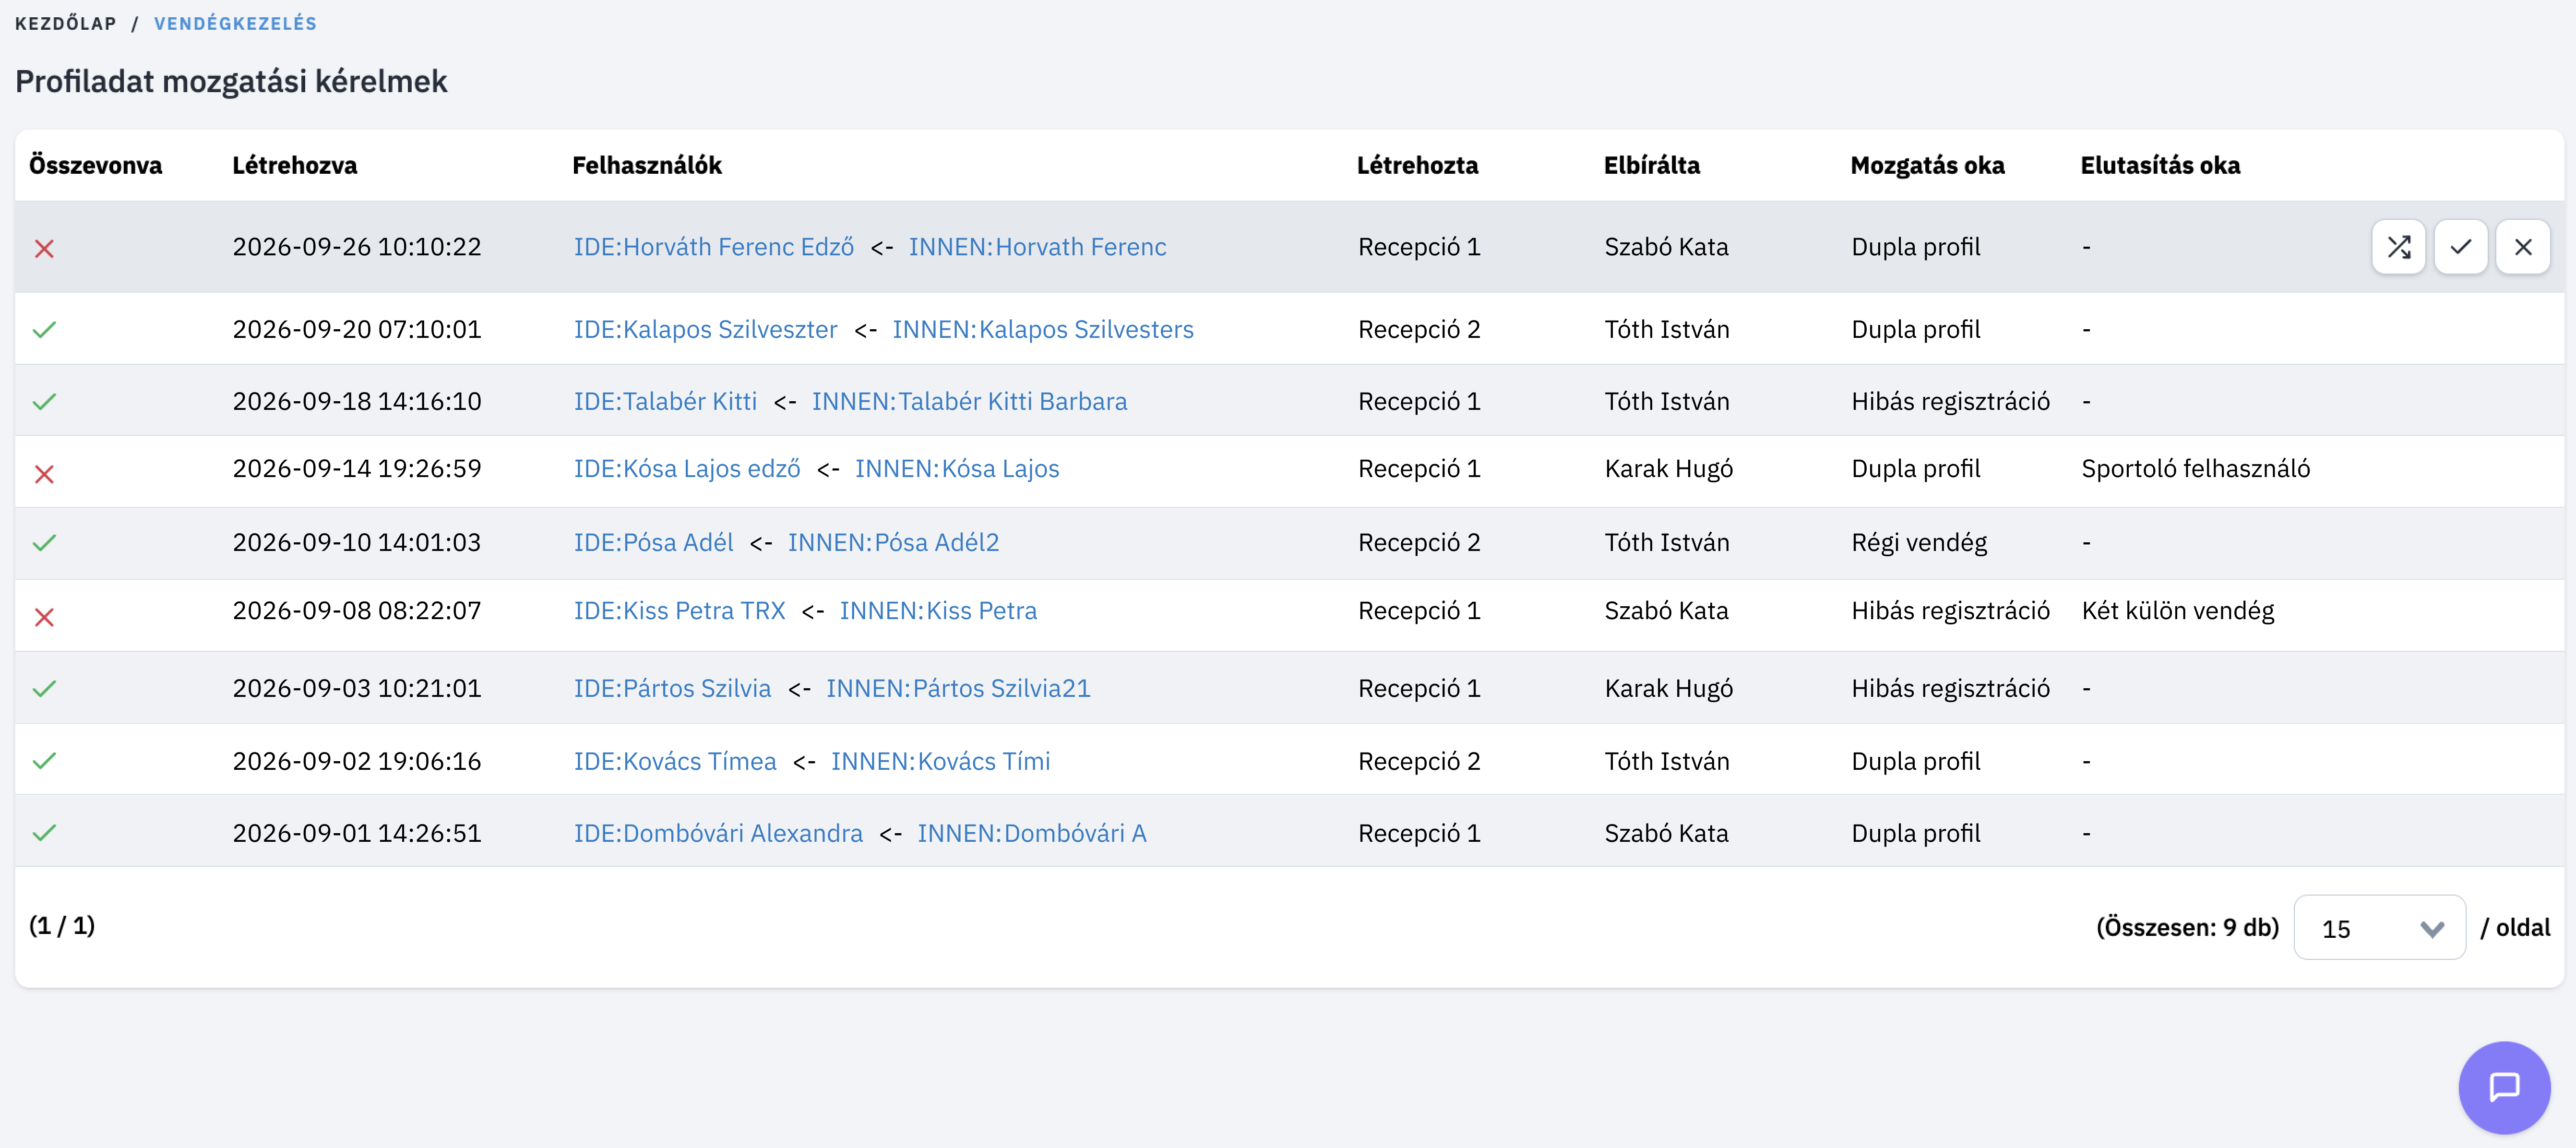Click green check status icon in Kovács Tímea row
Viewport: 2576px width, 1148px height.
pyautogui.click(x=44, y=760)
